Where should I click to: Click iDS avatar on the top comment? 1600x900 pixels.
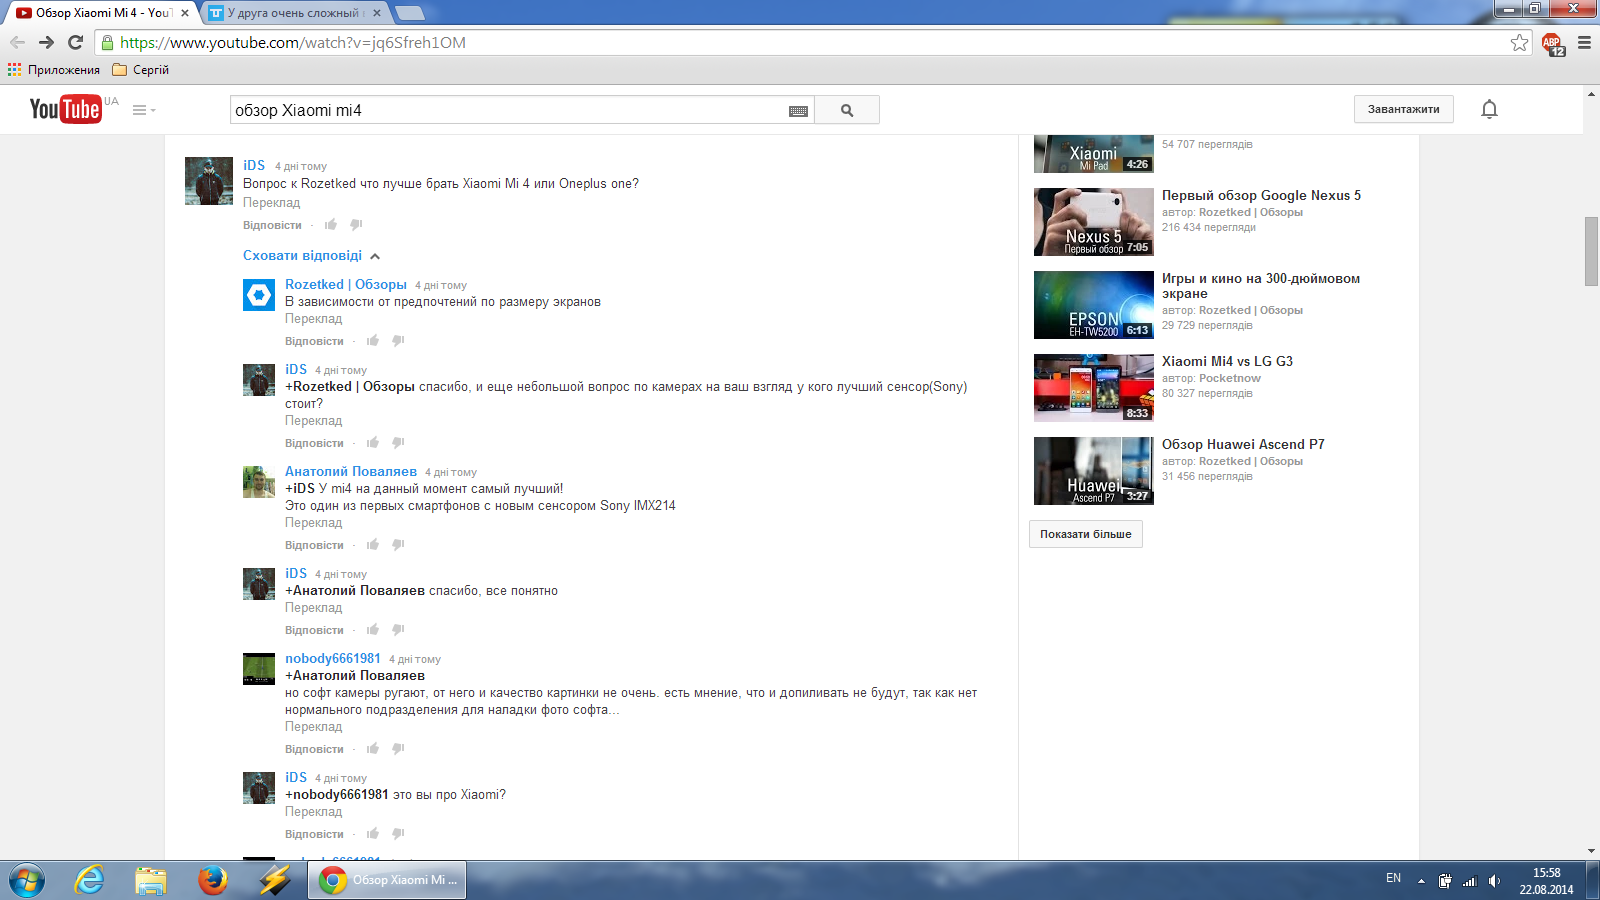209,181
